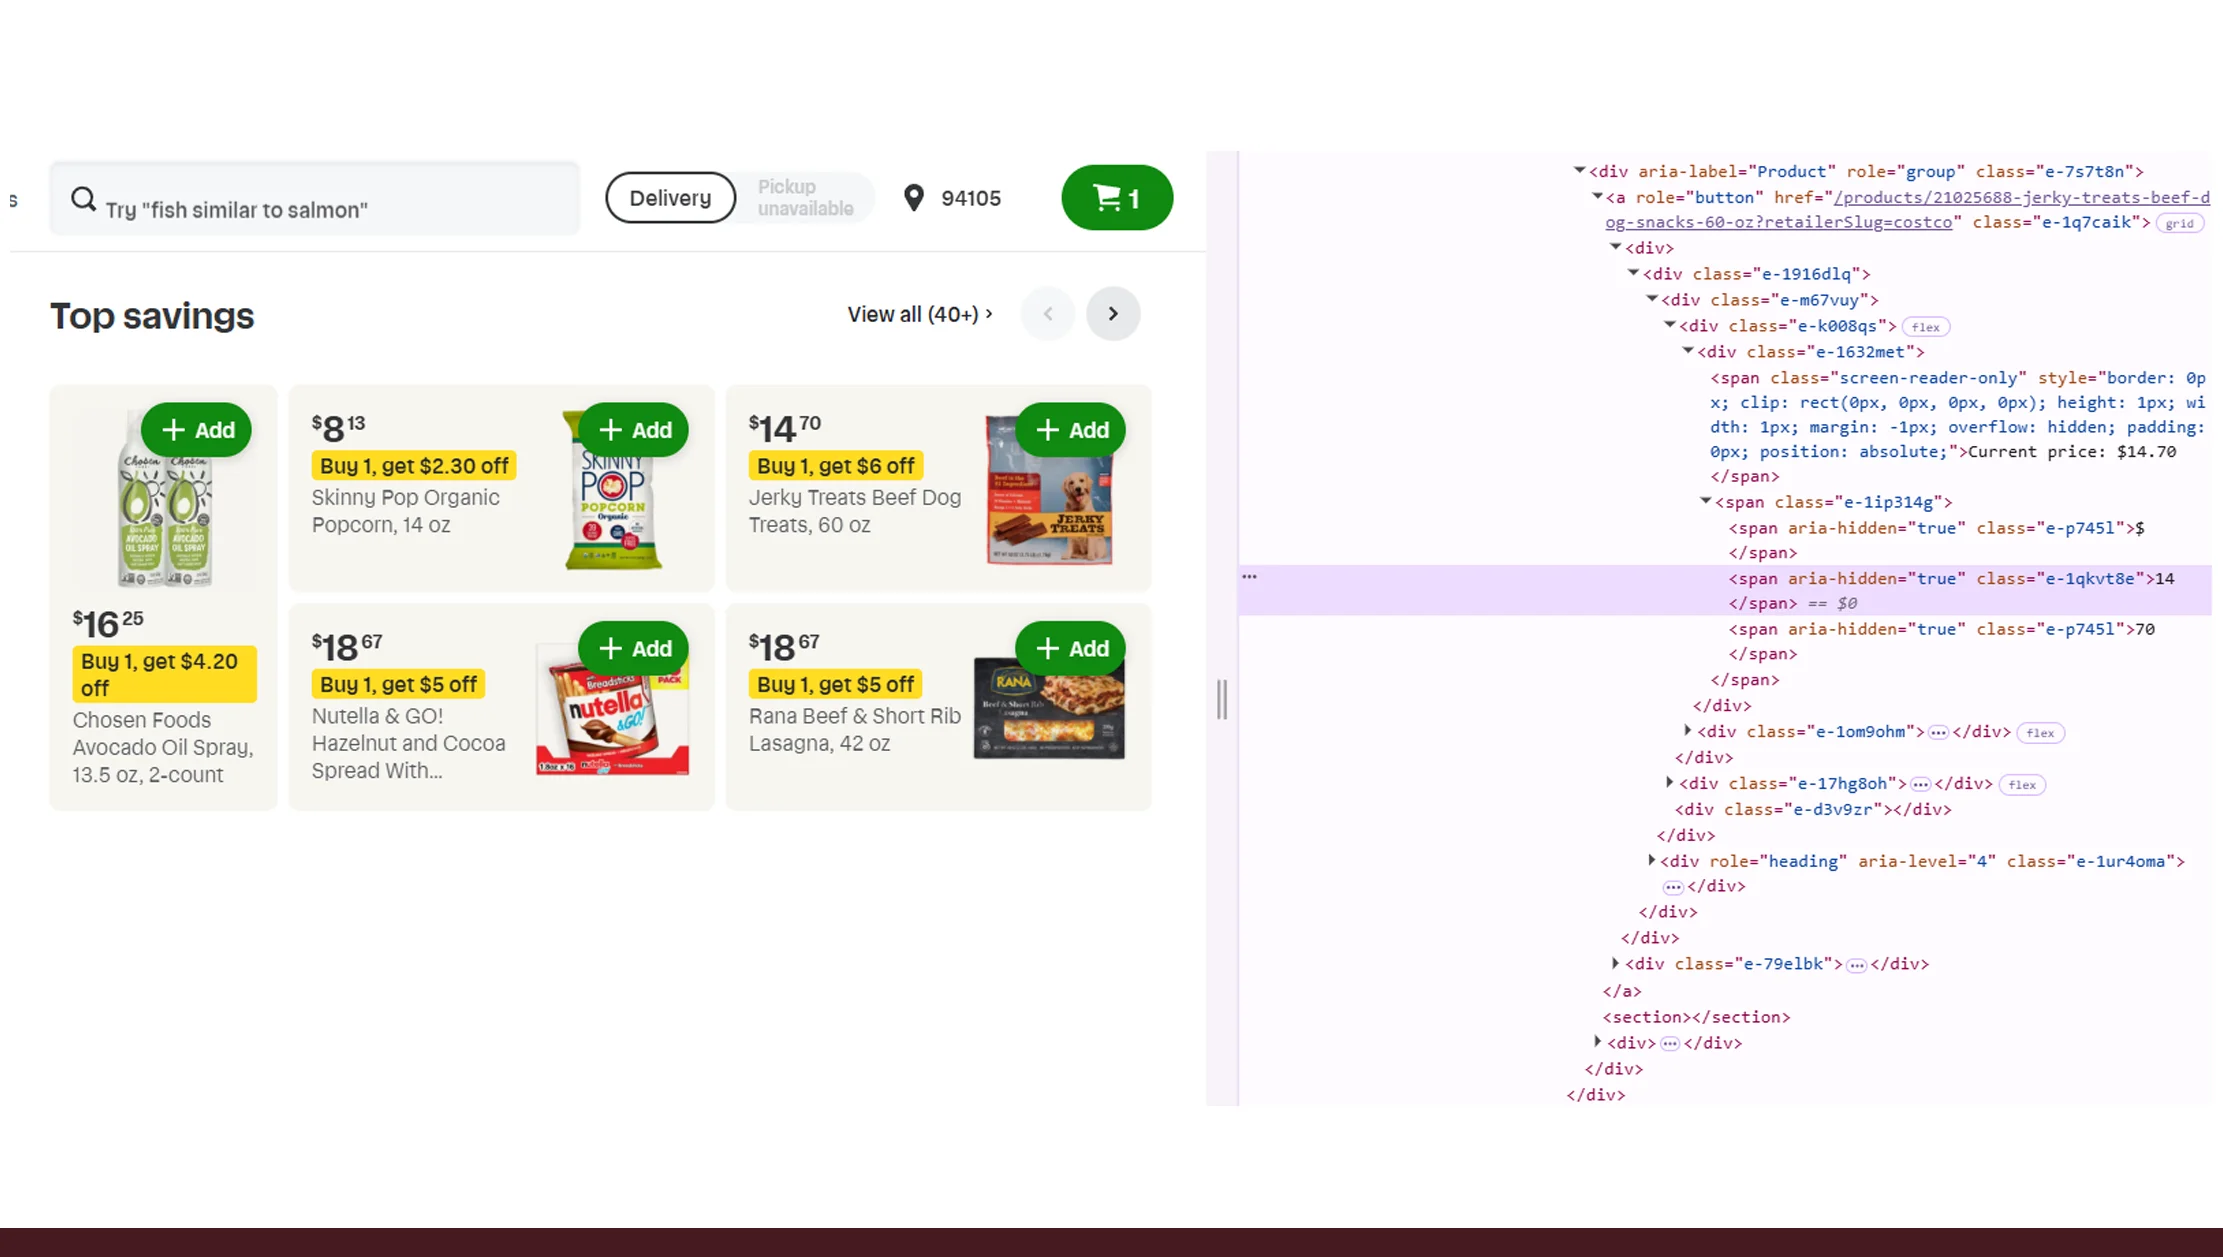Toggle the flex badge next to div e-k008qs
The width and height of the screenshot is (2223, 1257).
[1925, 326]
